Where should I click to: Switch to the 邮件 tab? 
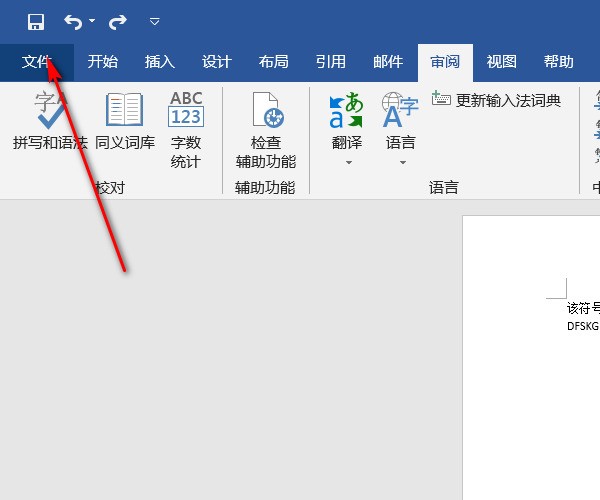click(x=388, y=62)
